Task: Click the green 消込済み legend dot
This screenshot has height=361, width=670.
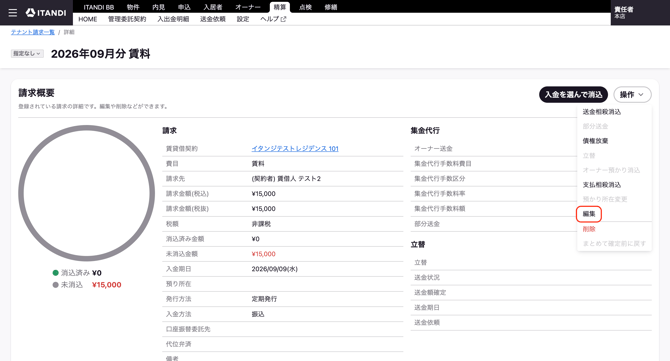Action: pos(56,273)
